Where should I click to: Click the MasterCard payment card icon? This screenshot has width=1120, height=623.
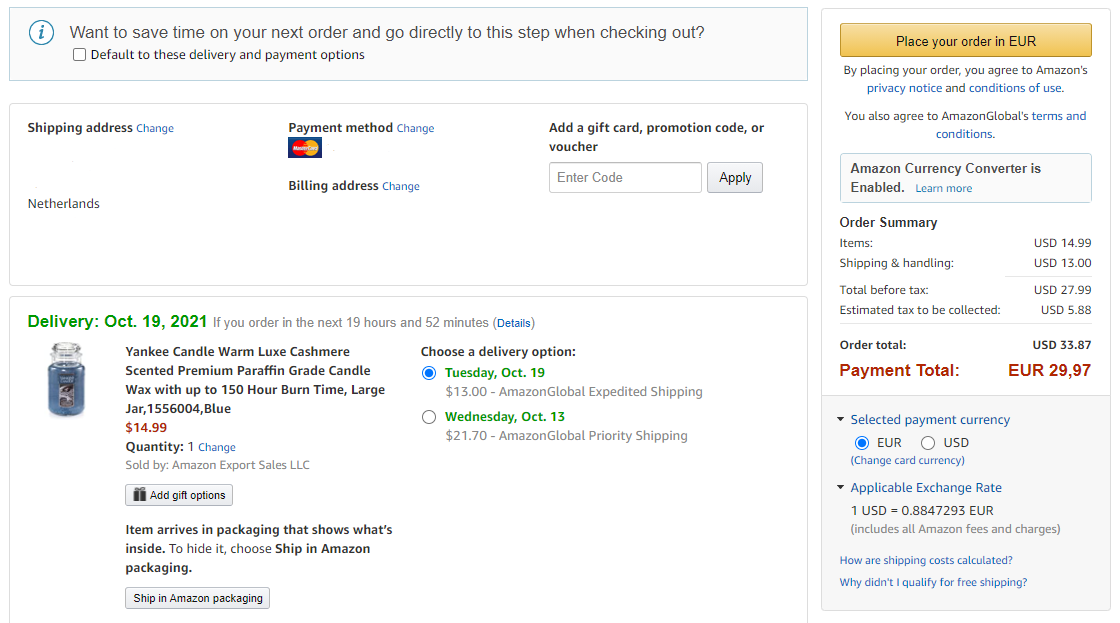coord(305,148)
